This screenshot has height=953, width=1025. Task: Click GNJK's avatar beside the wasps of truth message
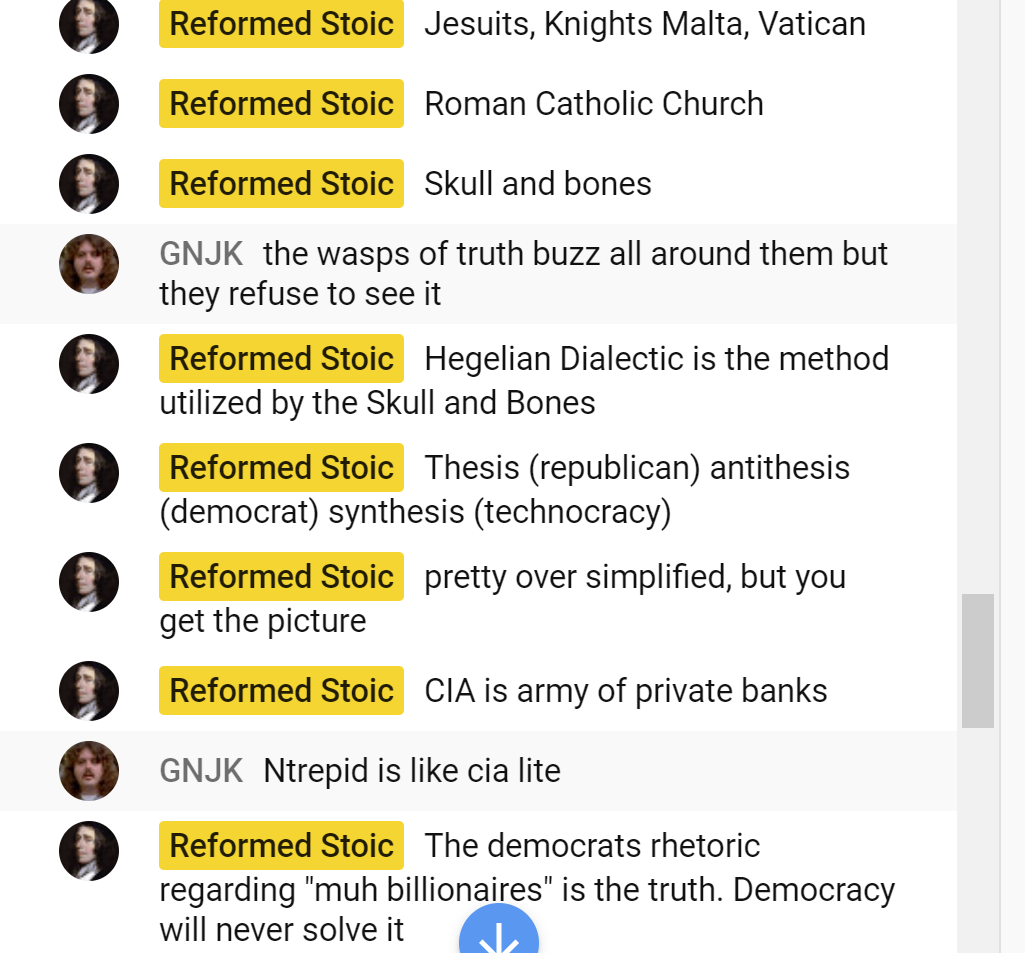[89, 264]
